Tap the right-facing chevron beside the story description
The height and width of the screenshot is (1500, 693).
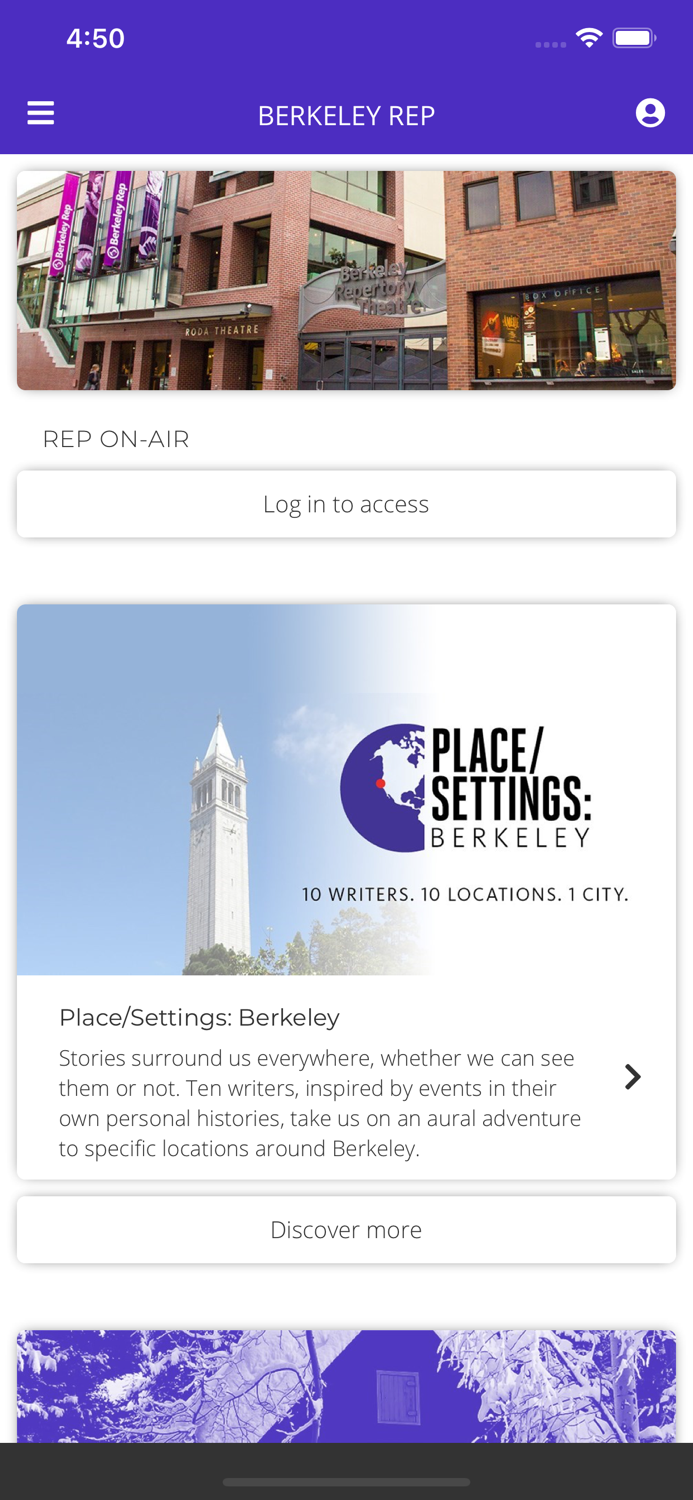point(632,1077)
